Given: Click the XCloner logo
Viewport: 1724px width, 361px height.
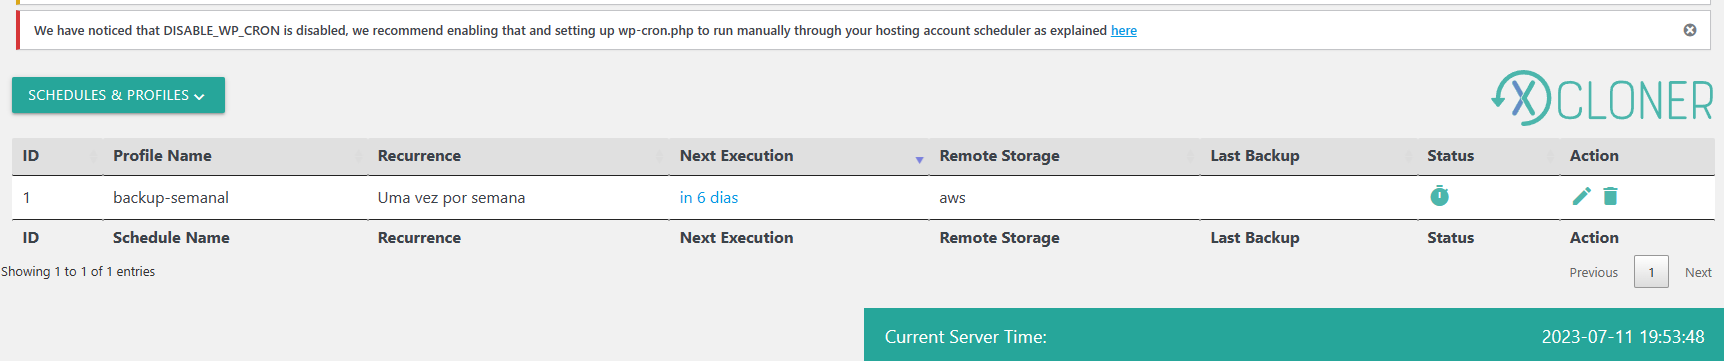Looking at the screenshot, I should click(1602, 98).
